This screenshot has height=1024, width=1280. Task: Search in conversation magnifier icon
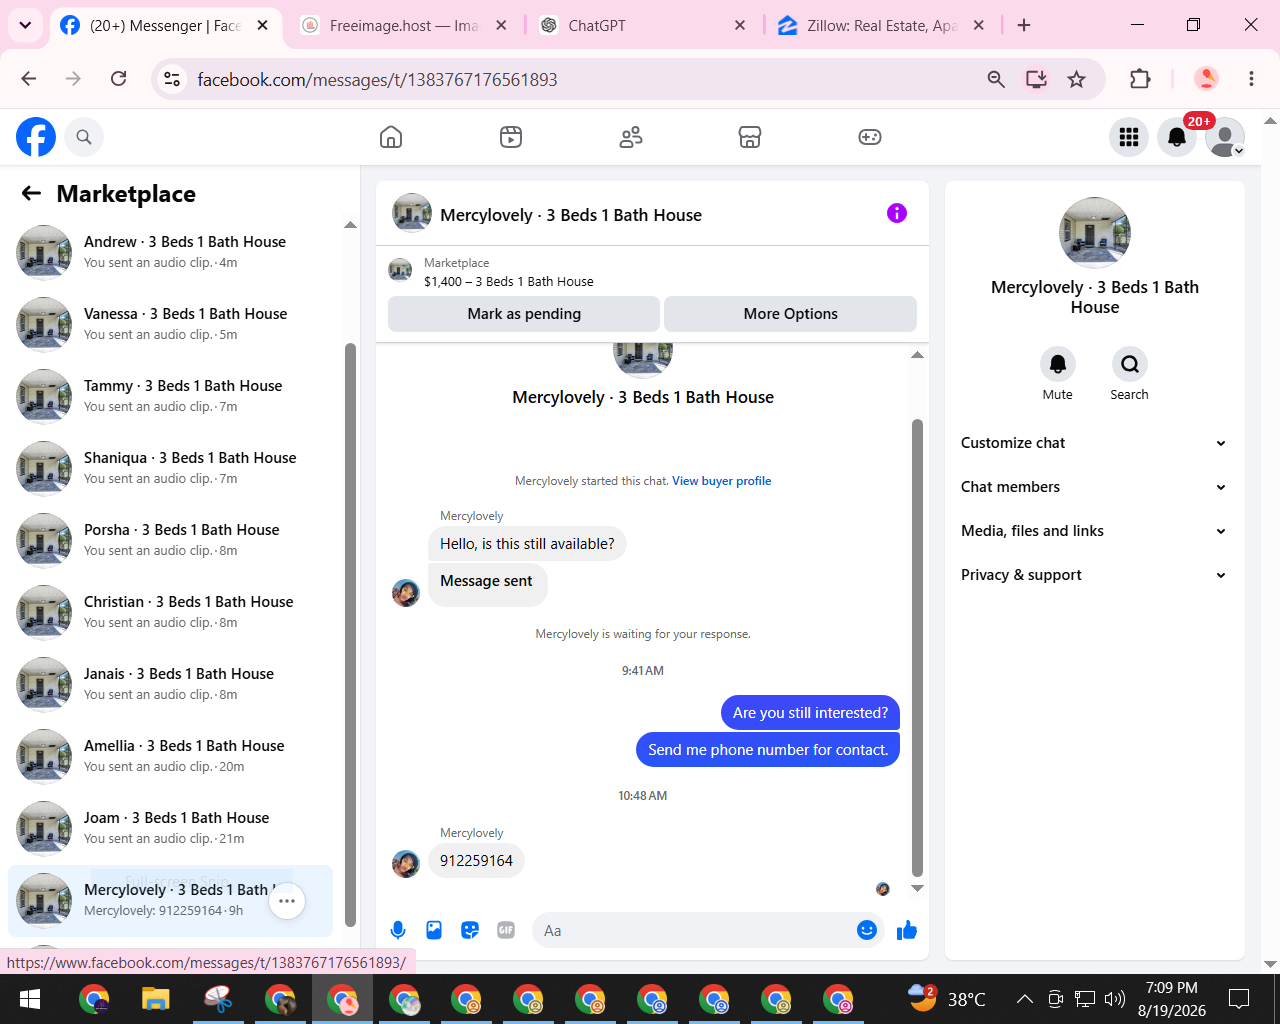1130,364
